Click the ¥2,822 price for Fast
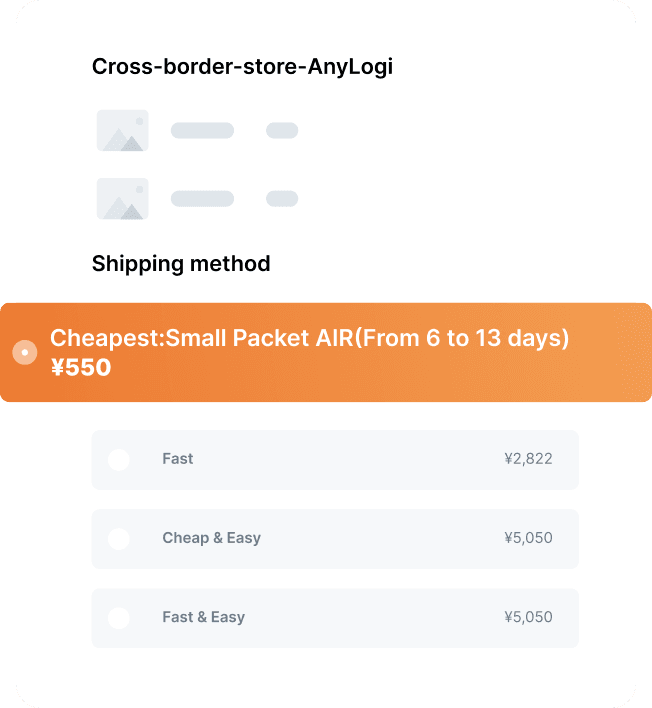Viewport: 652px width, 708px height. (528, 459)
